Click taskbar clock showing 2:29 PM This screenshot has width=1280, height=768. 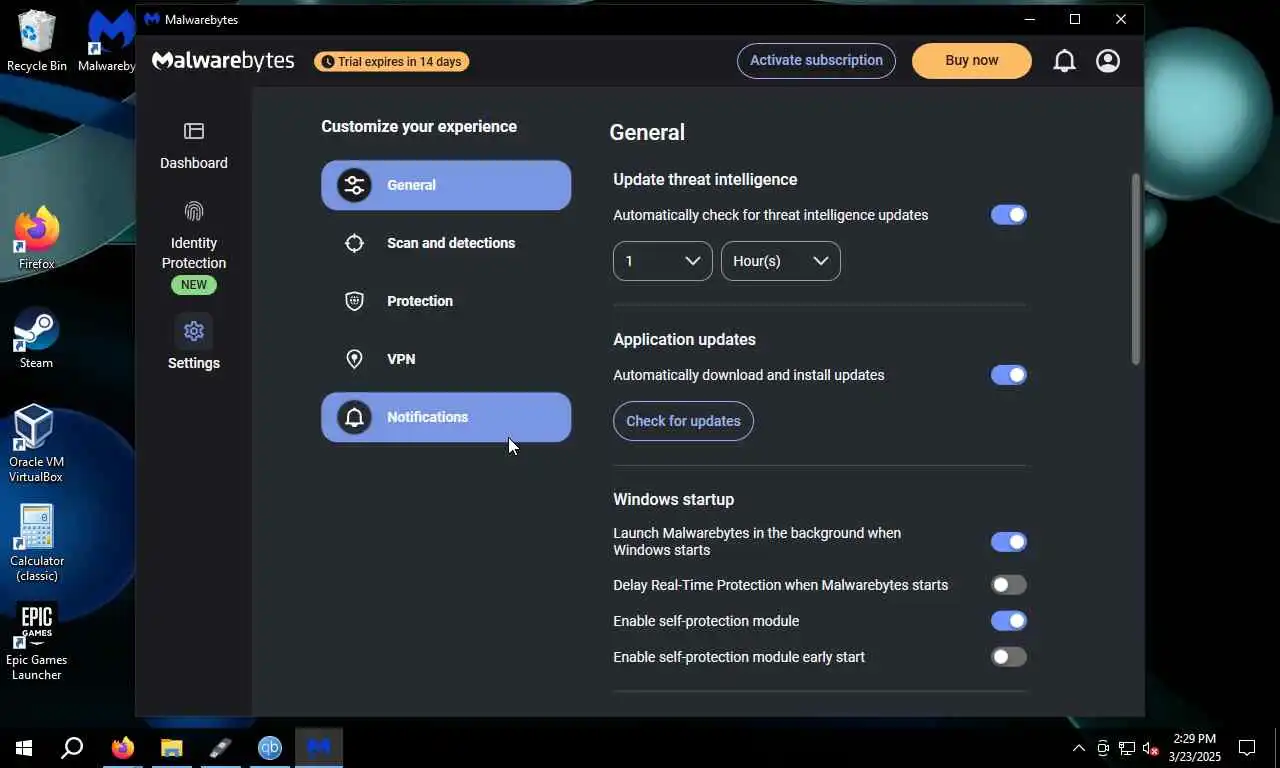[1194, 747]
